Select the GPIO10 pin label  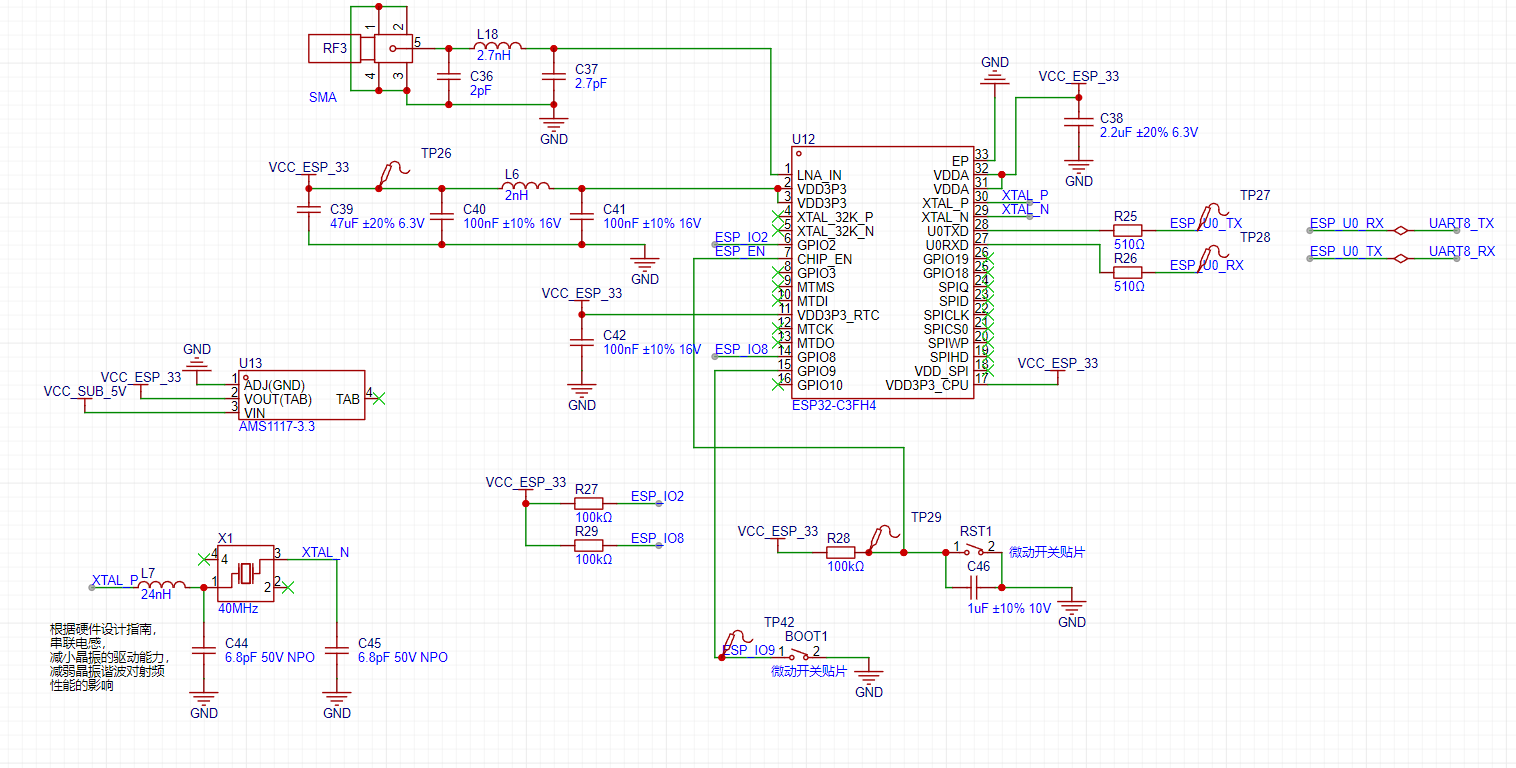click(820, 385)
